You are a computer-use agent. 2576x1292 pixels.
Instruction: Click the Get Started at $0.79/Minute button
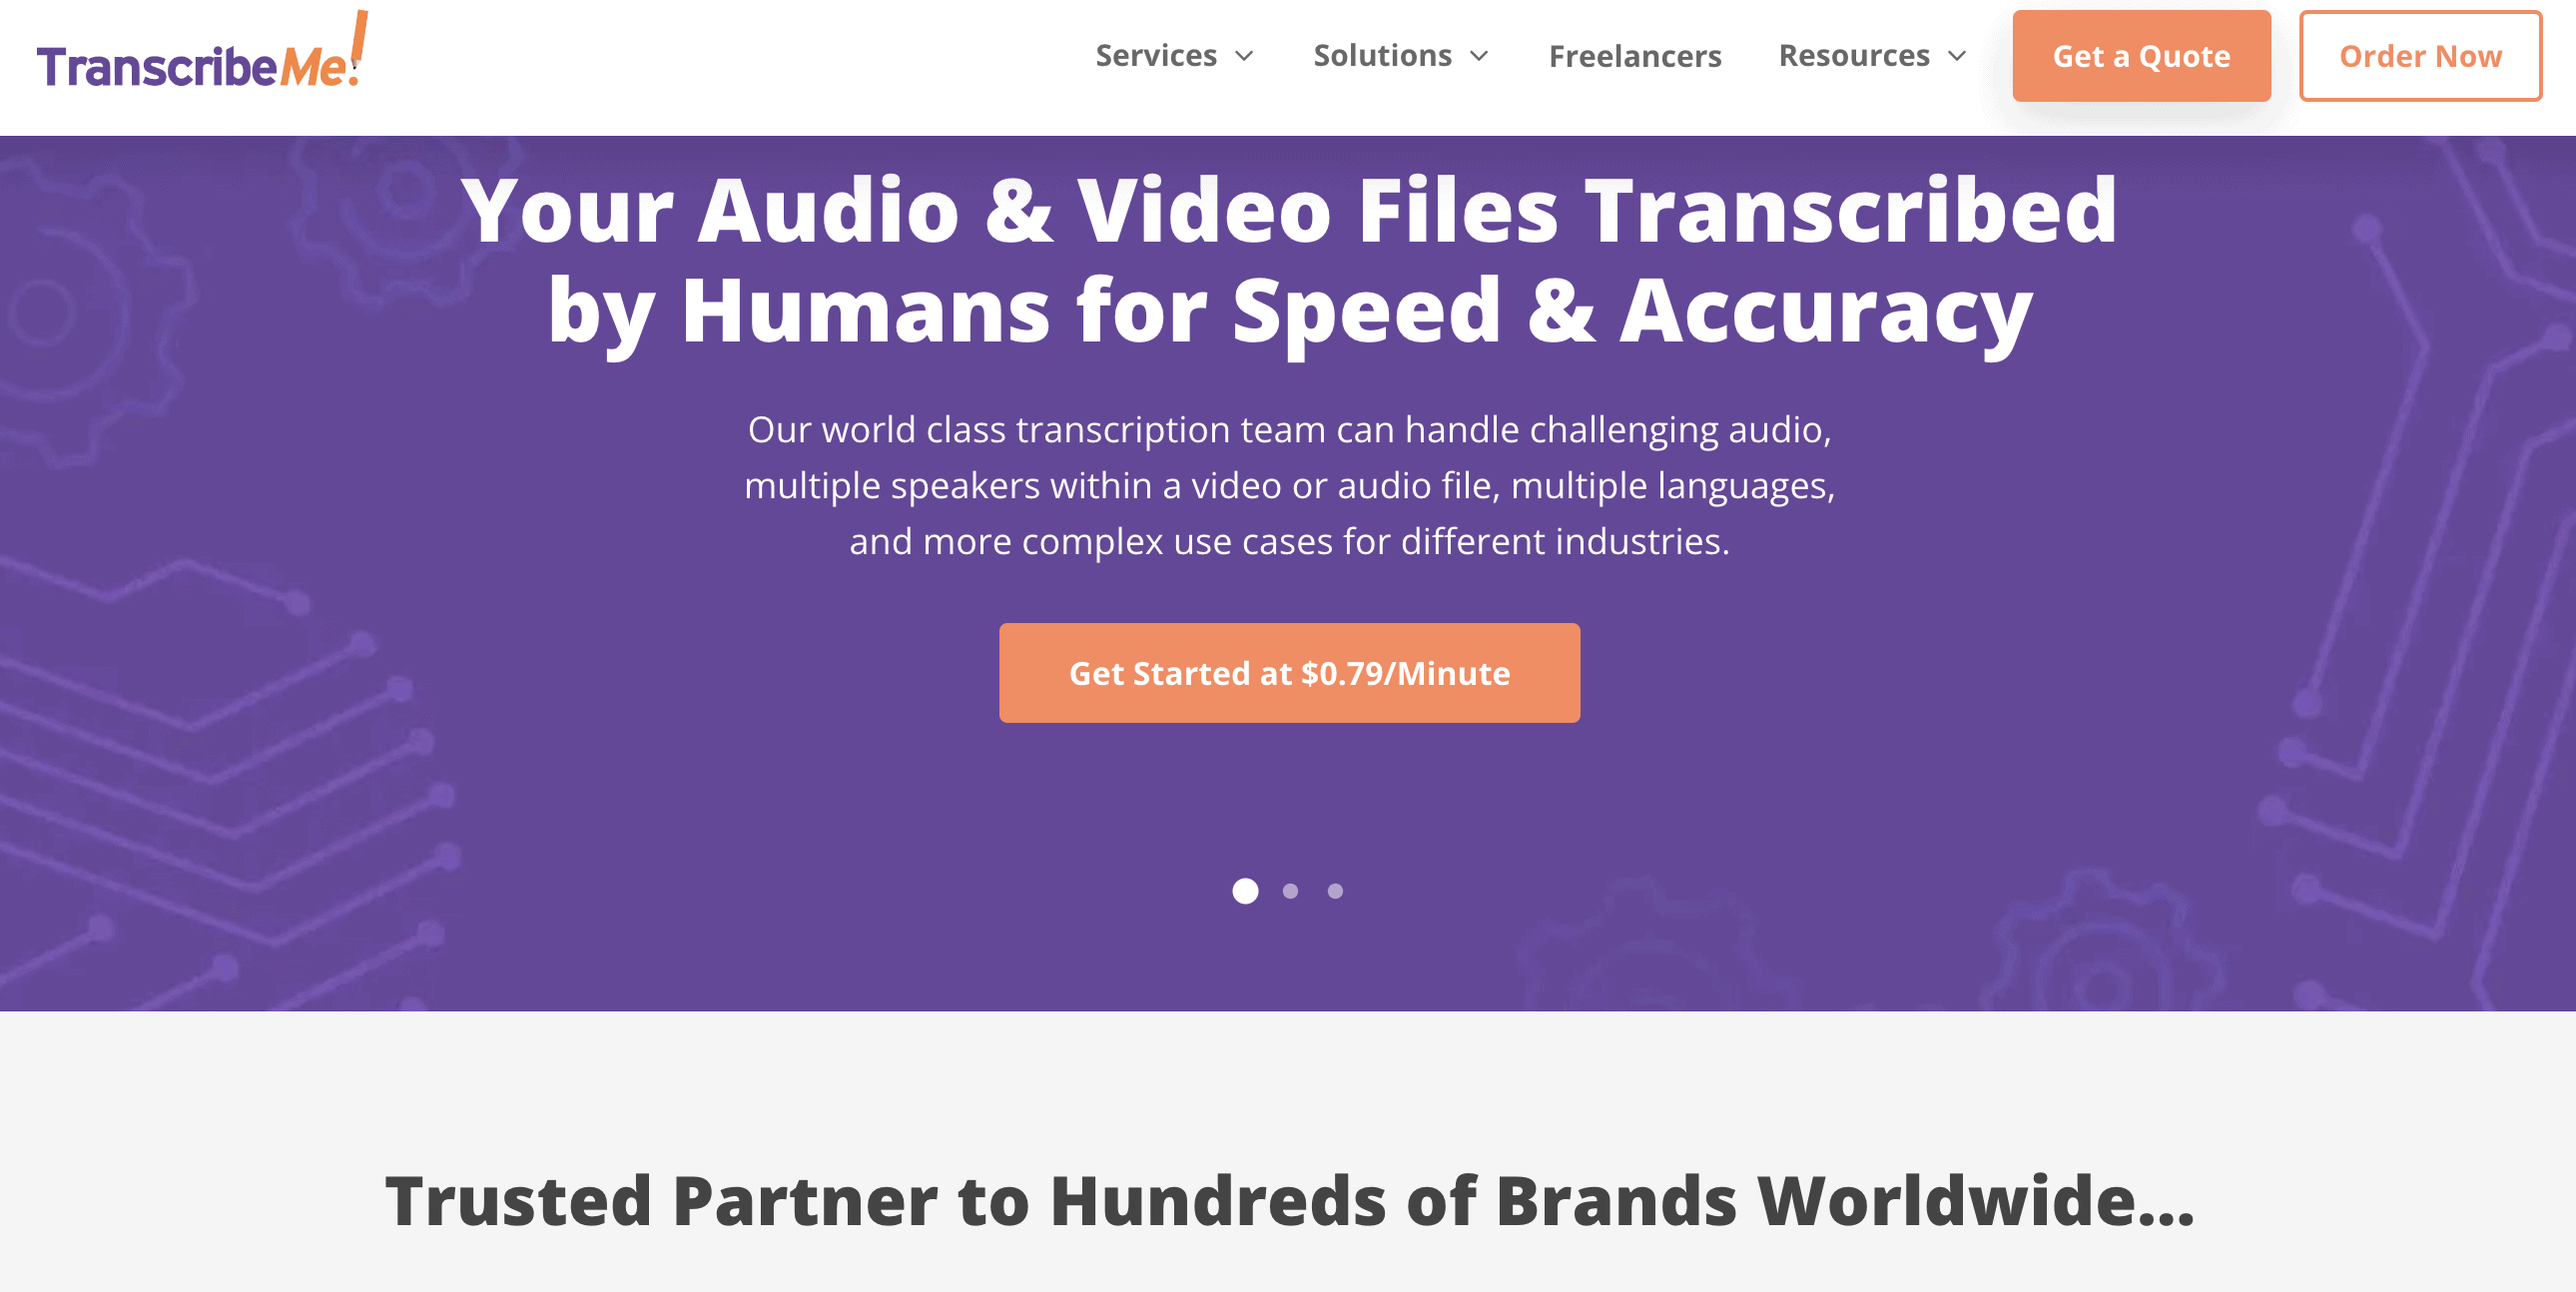1288,672
